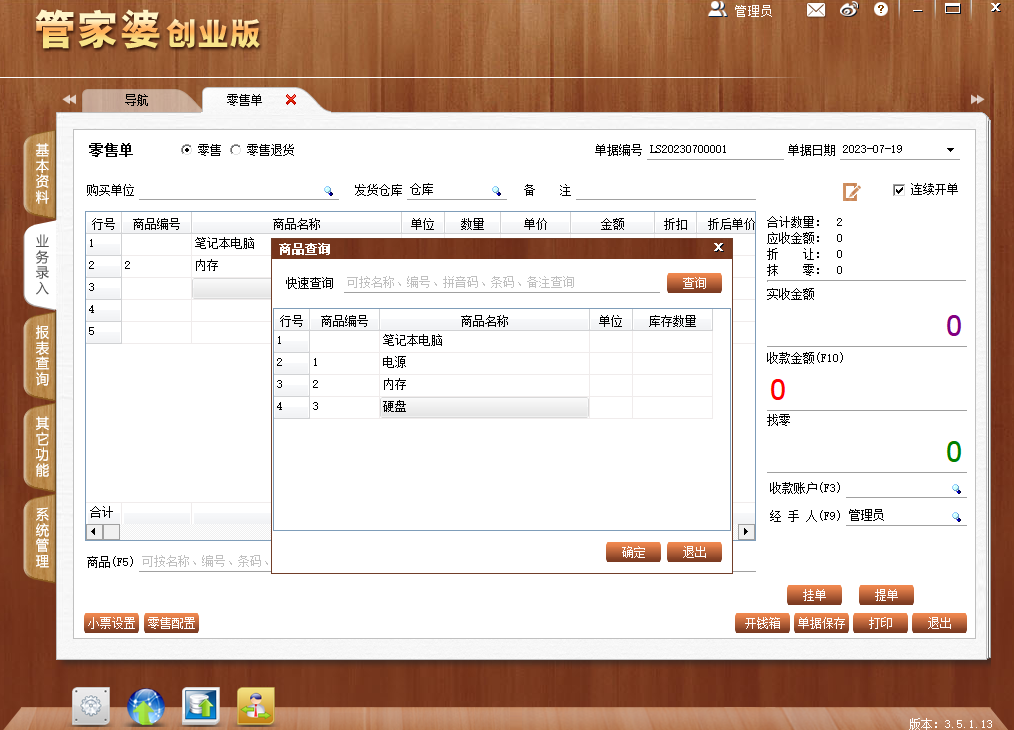Image resolution: width=1014 pixels, height=730 pixels.
Task: Click magnifier icon in 发货仓库 field
Action: tap(496, 191)
